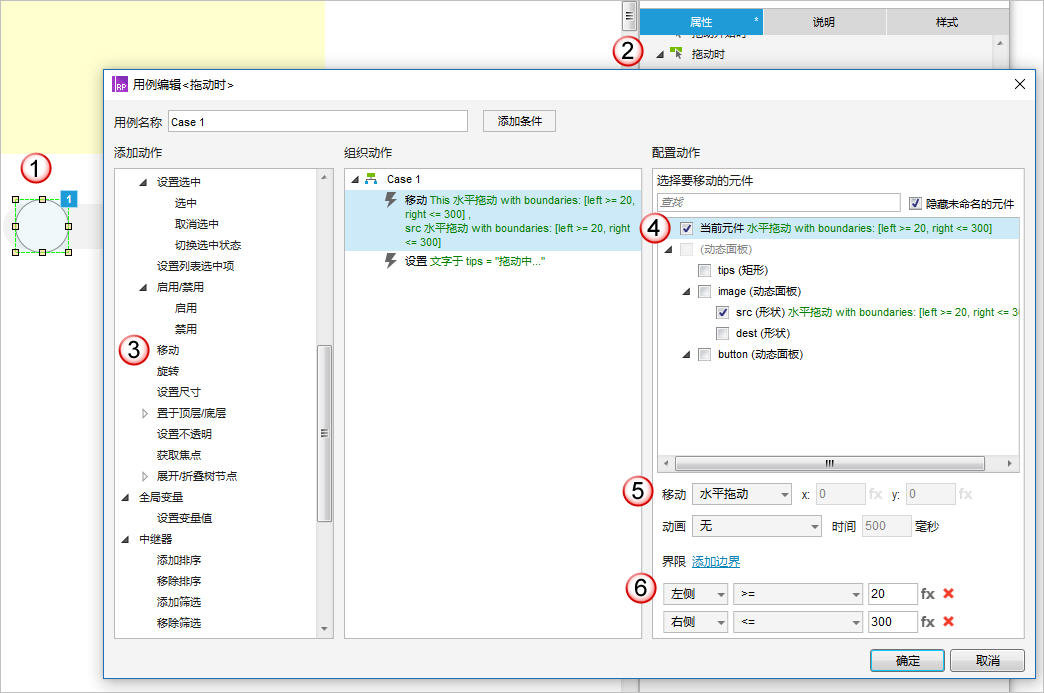Switch to the 说明 tab
The width and height of the screenshot is (1044, 693).
(824, 22)
